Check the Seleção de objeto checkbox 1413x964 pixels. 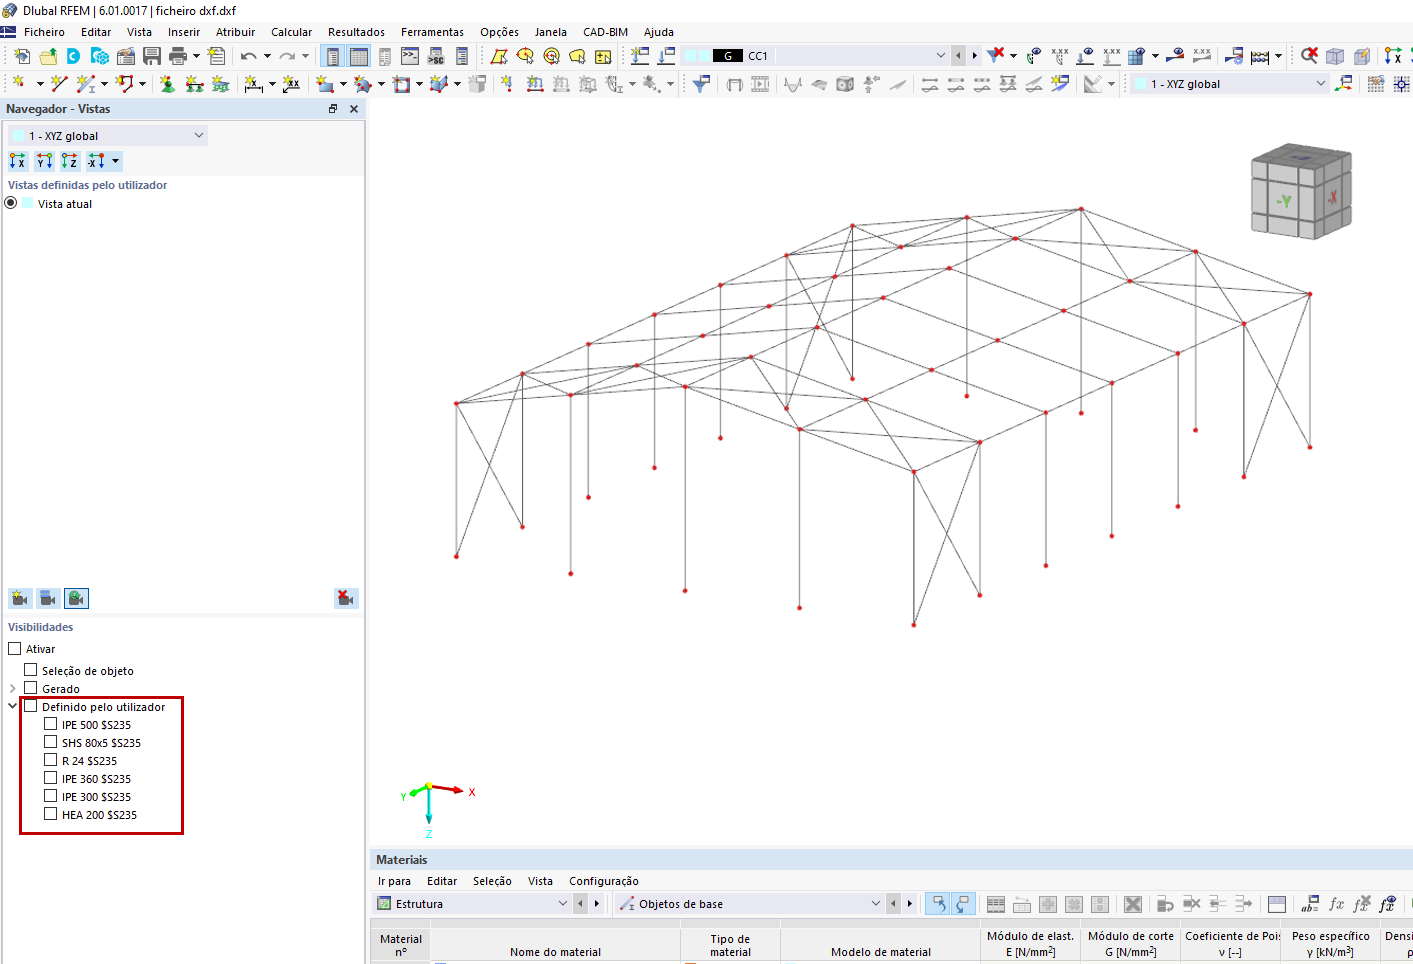31,670
